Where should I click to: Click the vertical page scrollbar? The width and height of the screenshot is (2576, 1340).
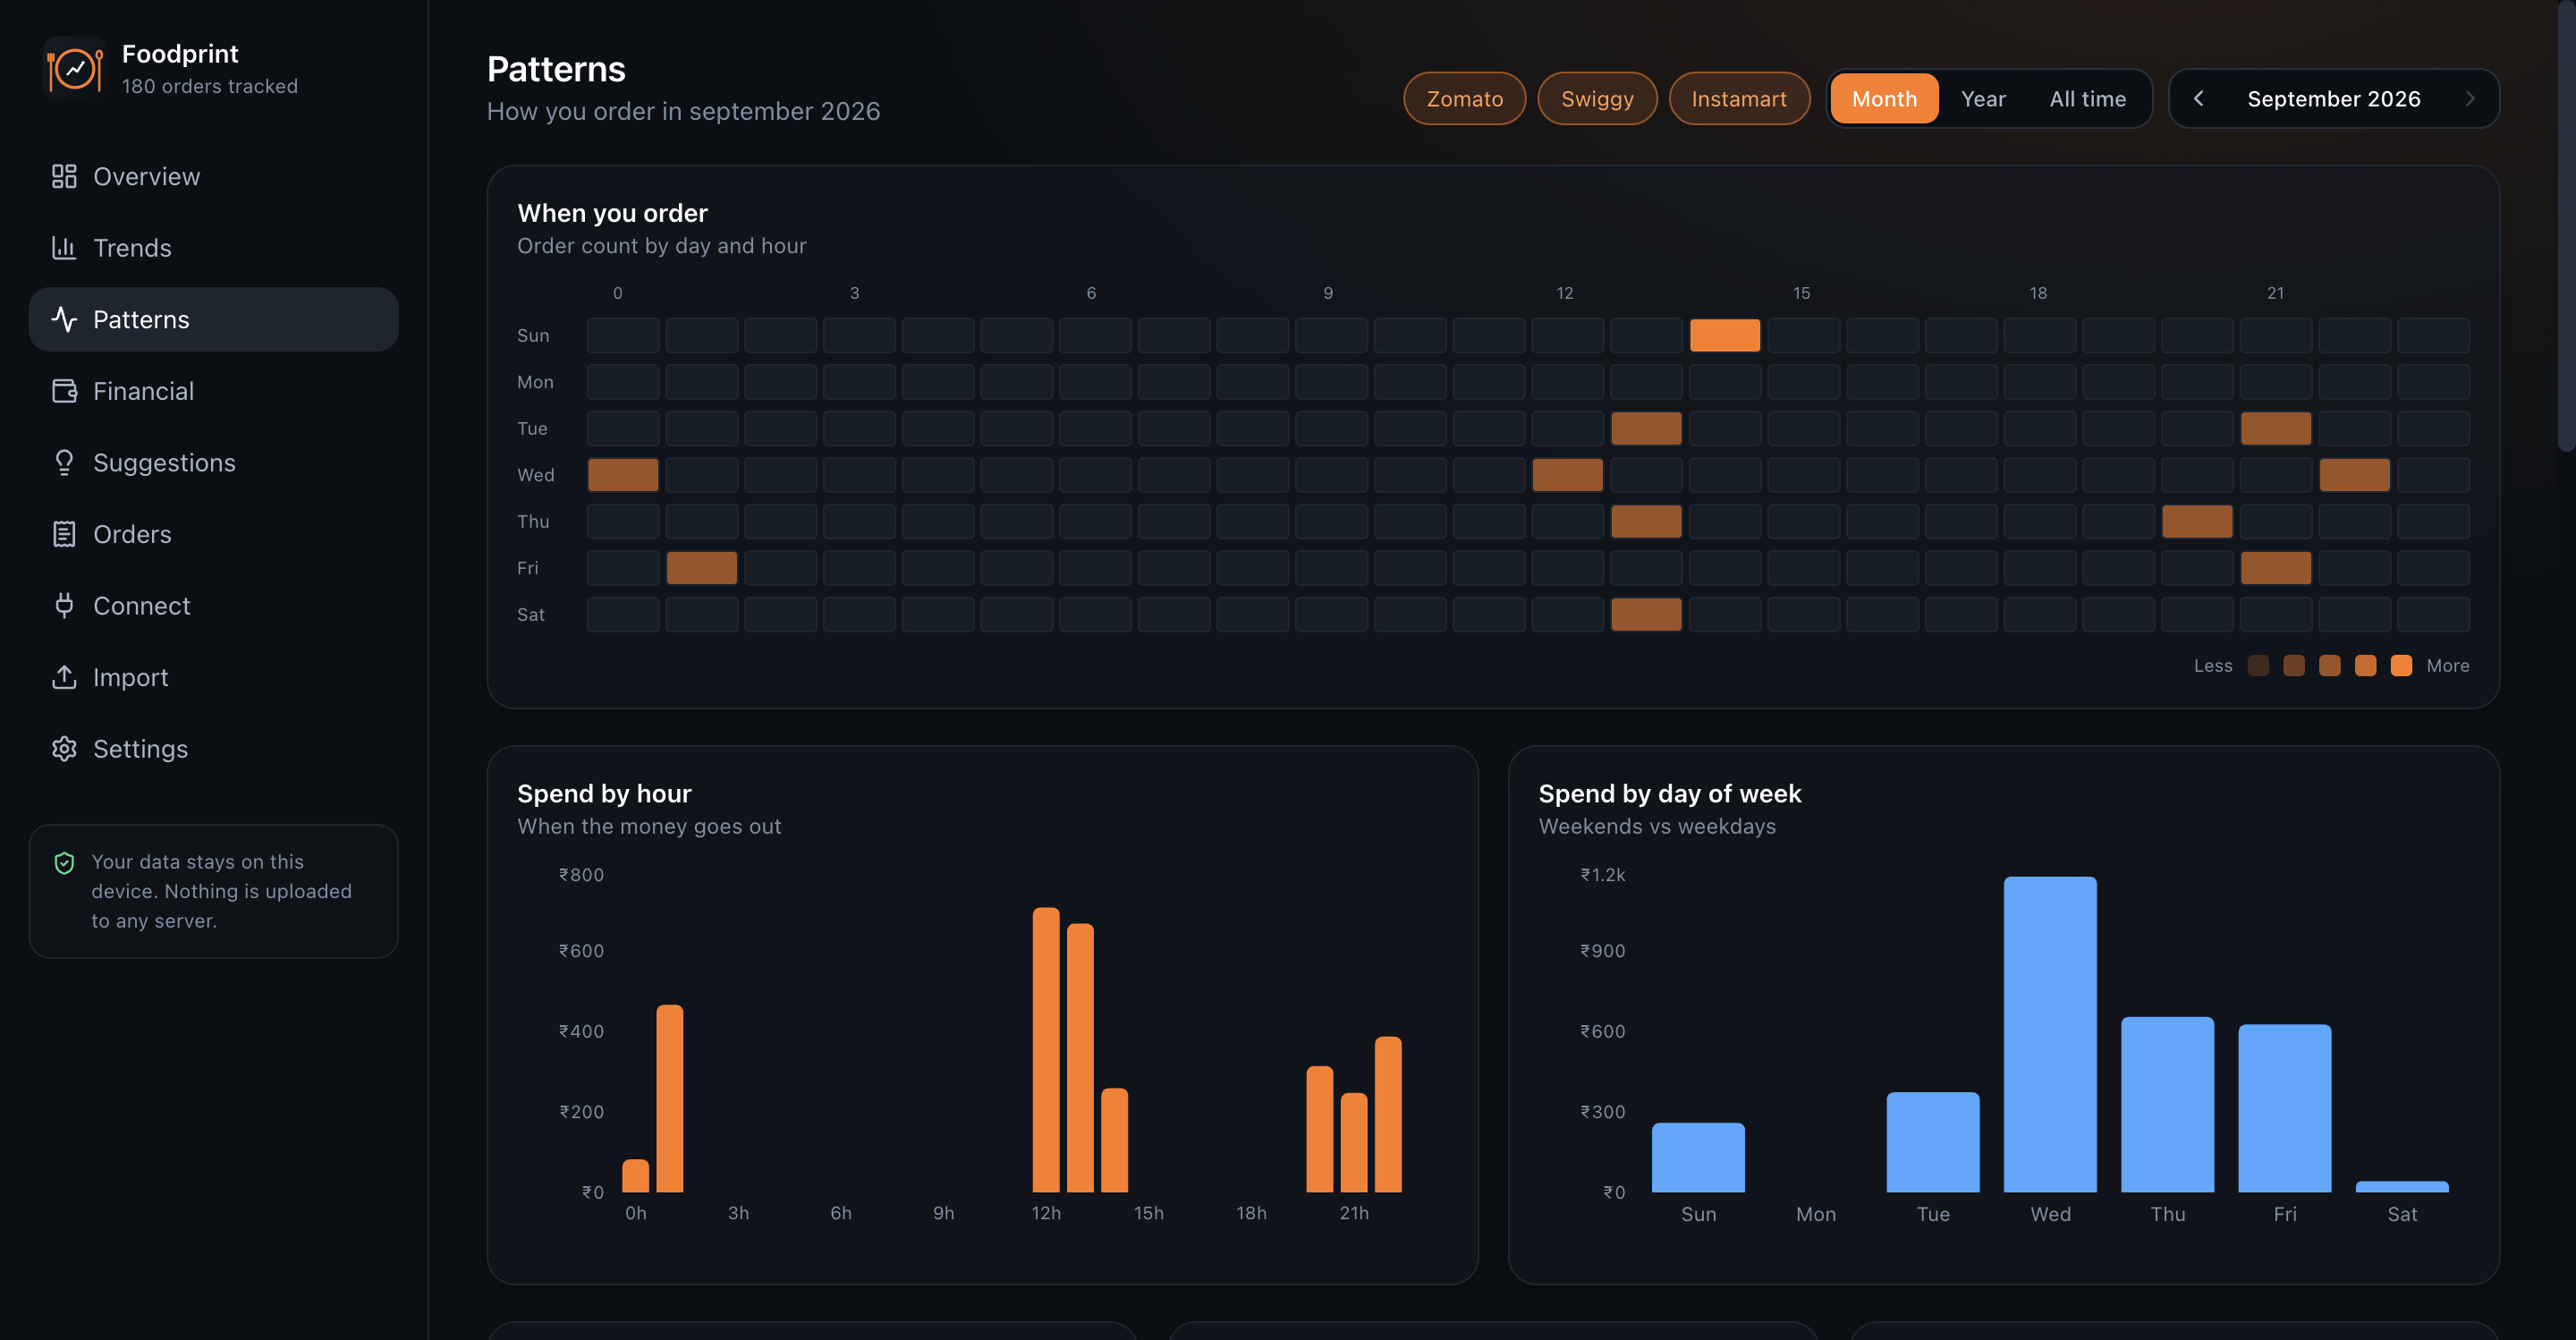pyautogui.click(x=2566, y=225)
